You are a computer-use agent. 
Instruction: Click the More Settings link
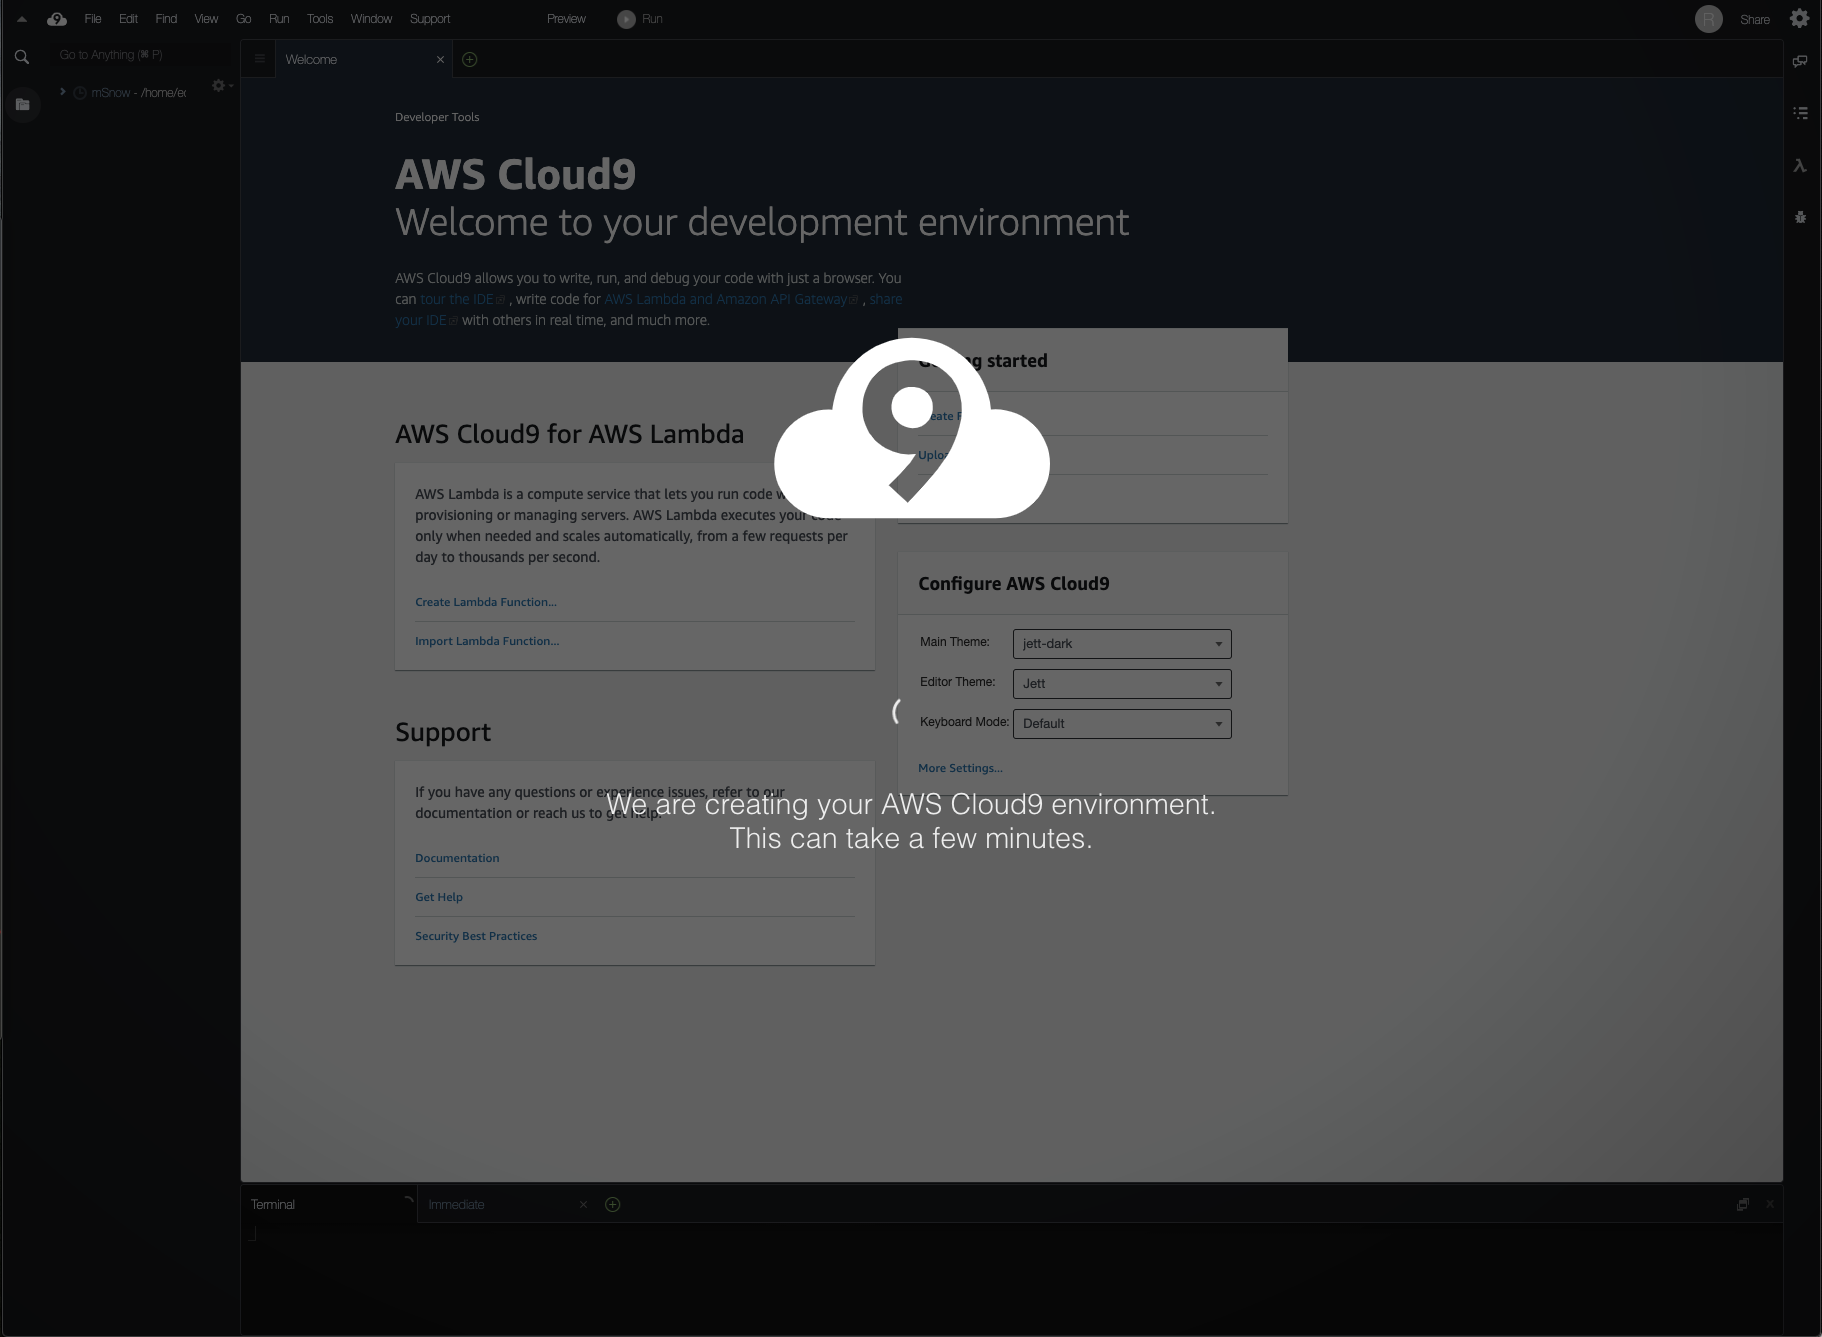[x=960, y=768]
